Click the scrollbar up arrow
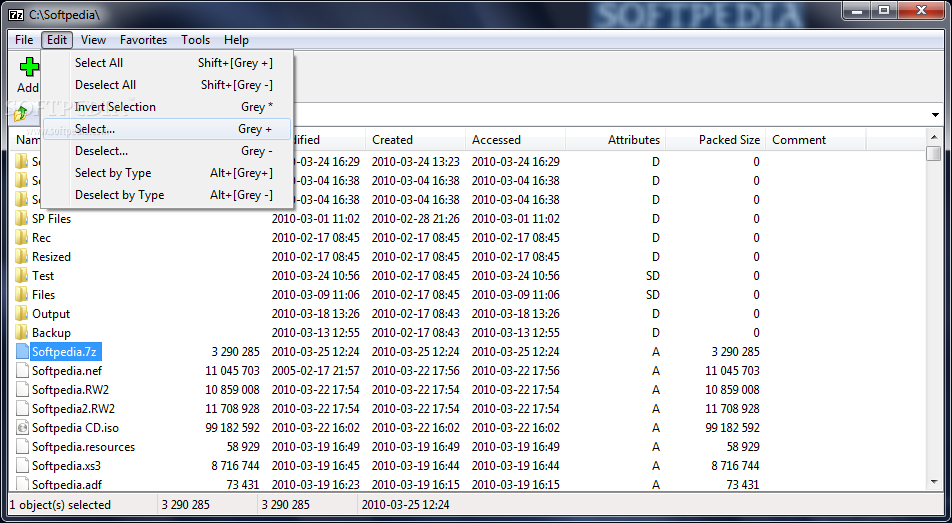 tap(934, 137)
